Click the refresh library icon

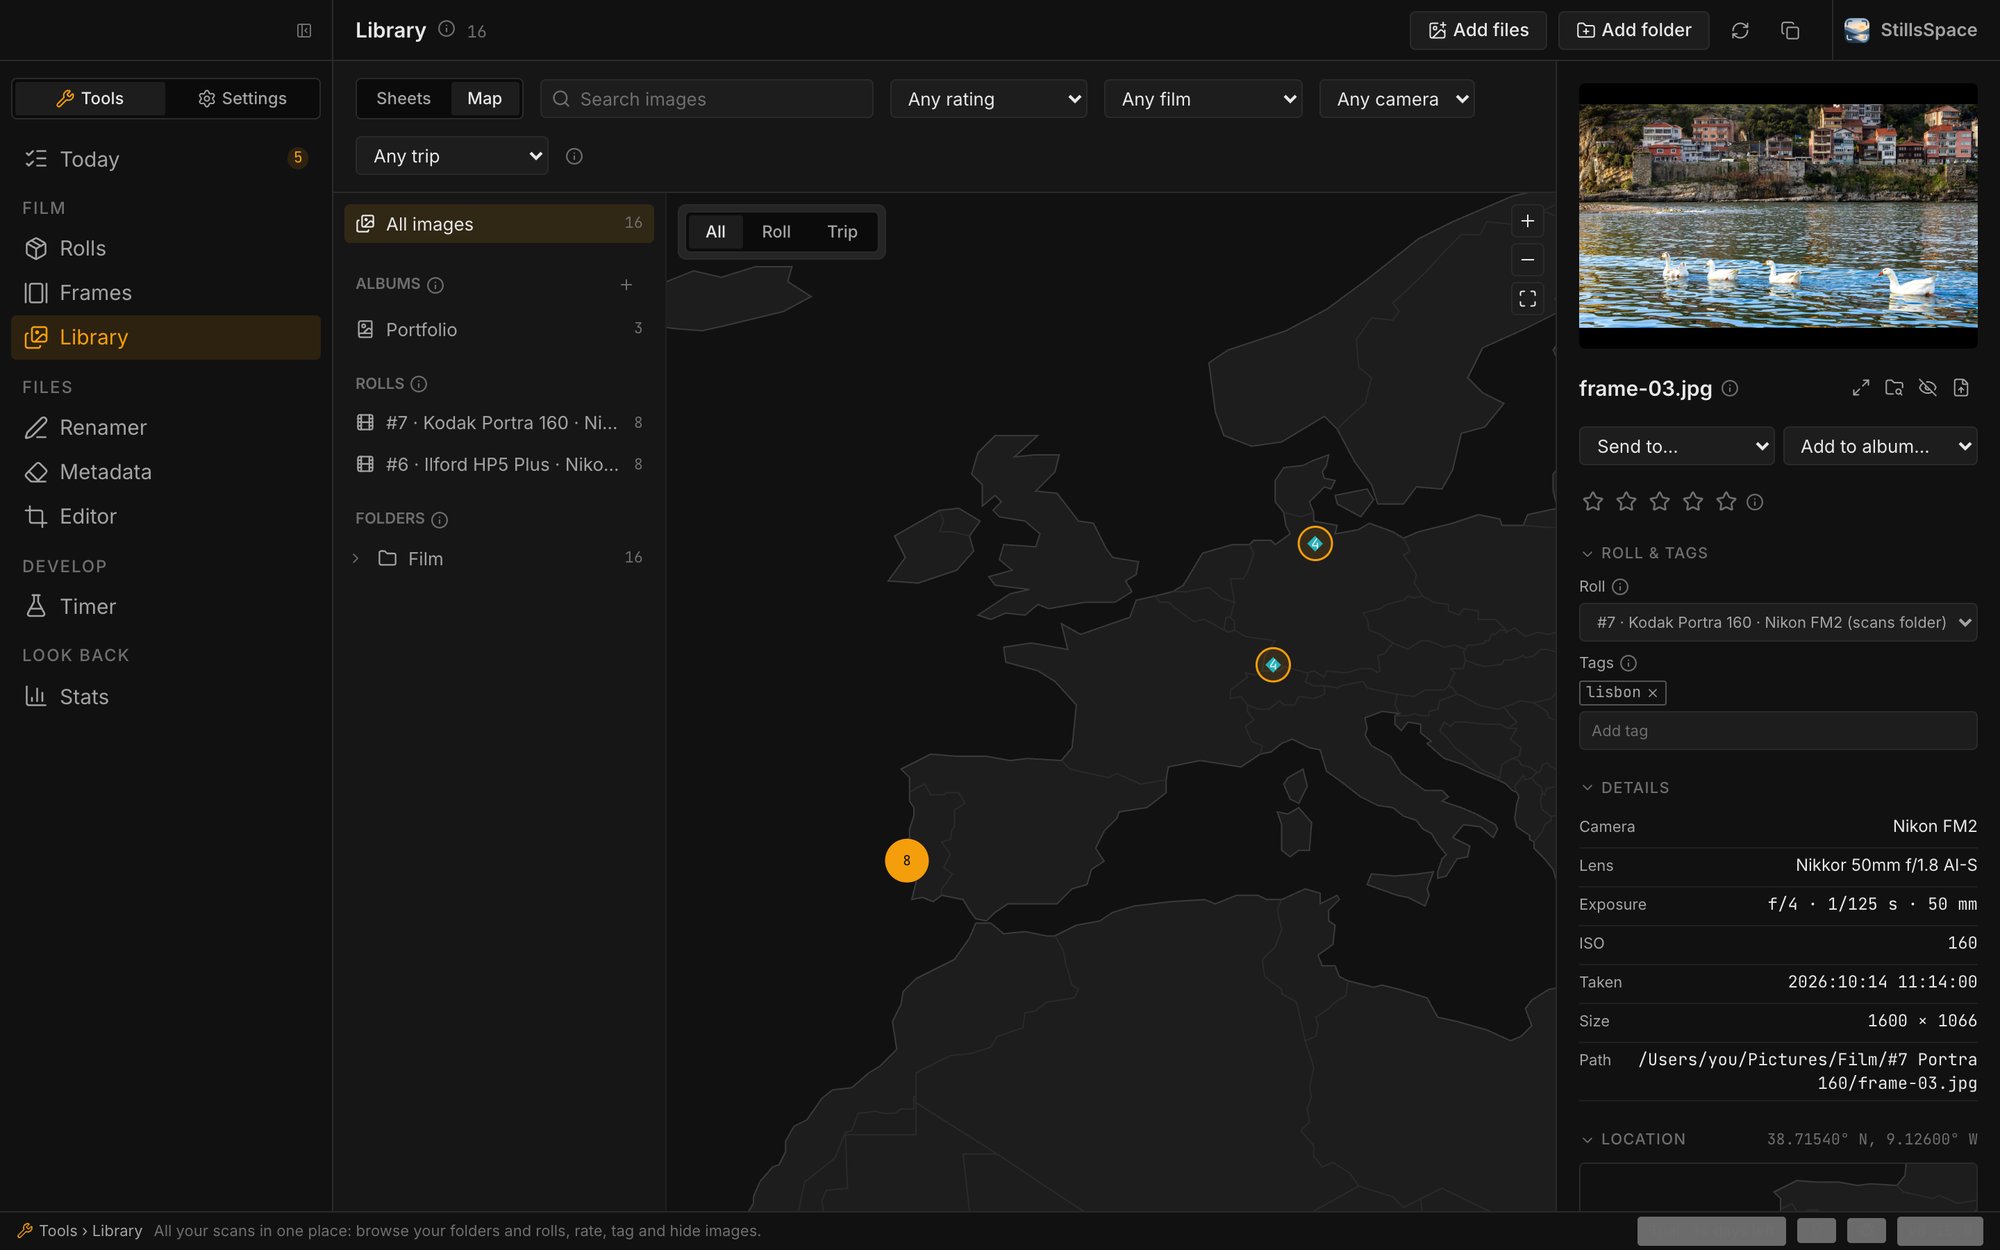(x=1740, y=30)
